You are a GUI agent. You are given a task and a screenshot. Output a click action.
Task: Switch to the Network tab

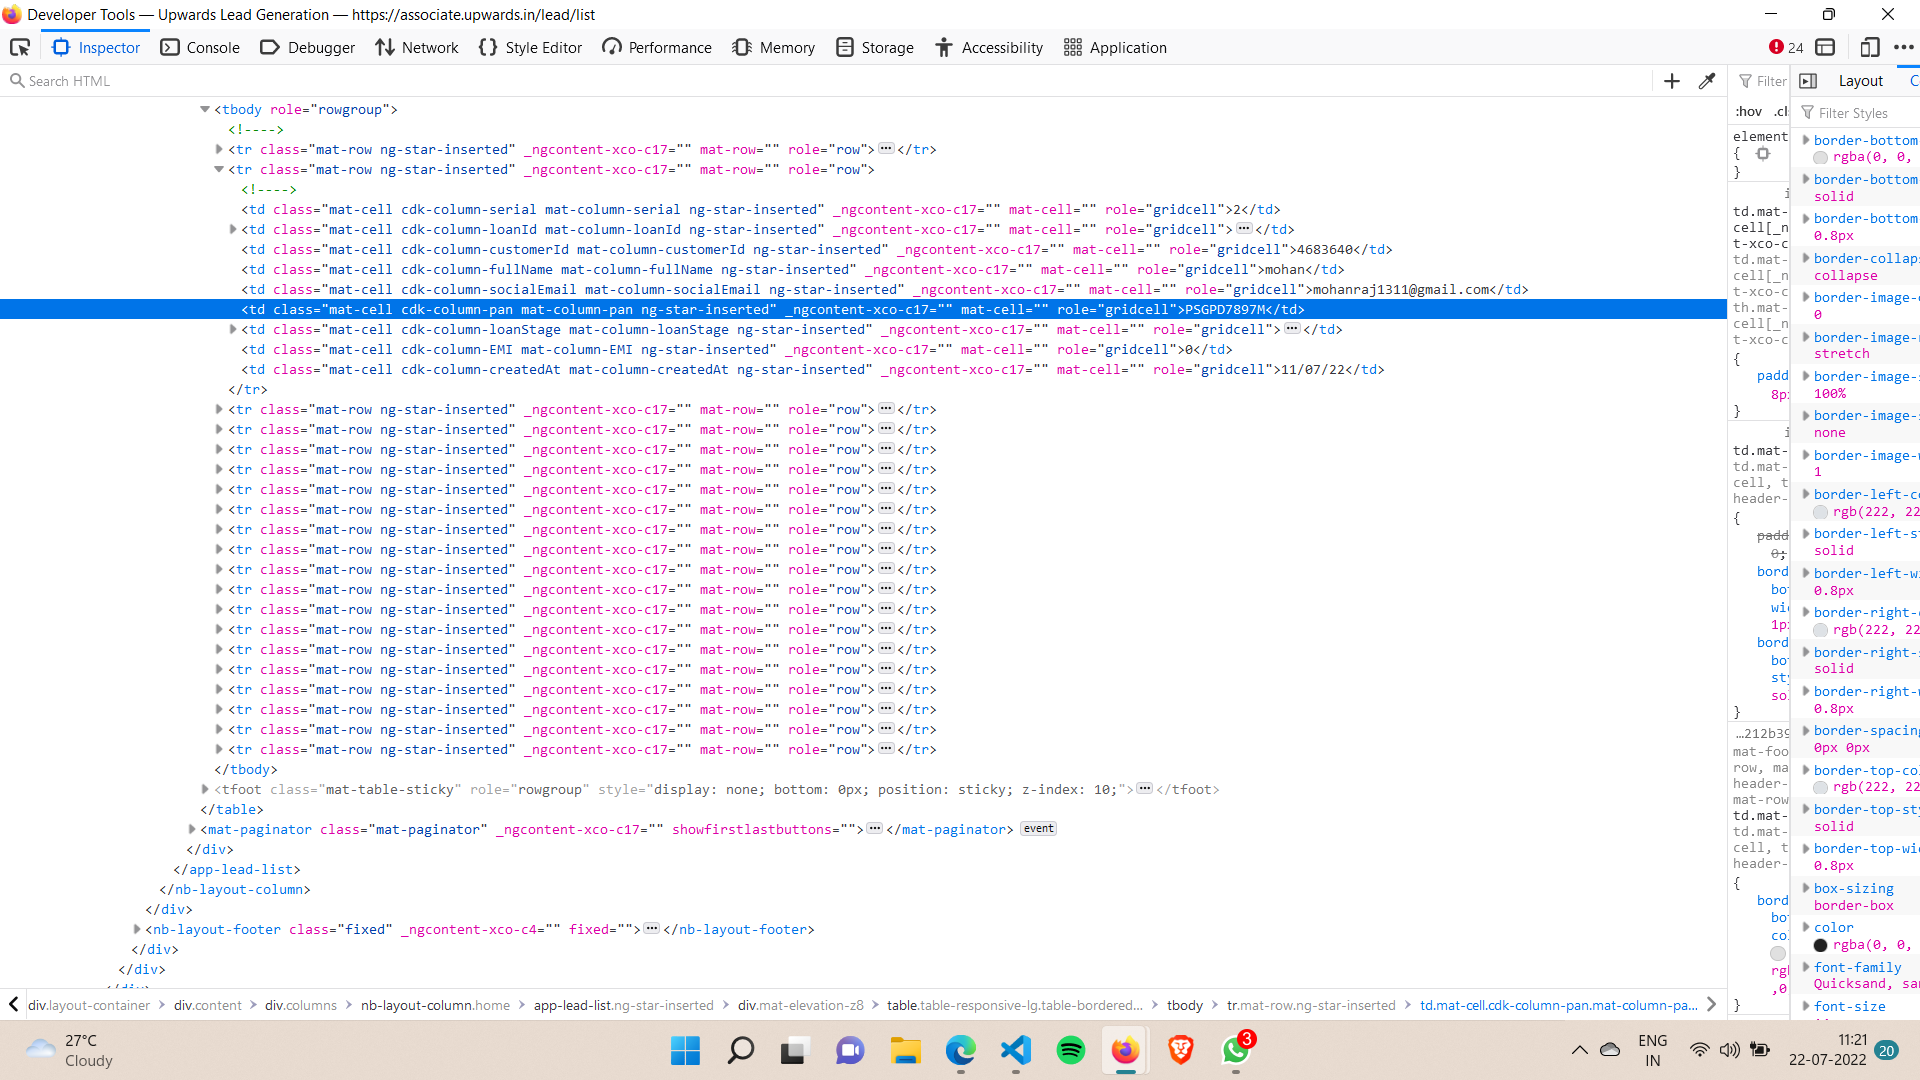[x=417, y=47]
